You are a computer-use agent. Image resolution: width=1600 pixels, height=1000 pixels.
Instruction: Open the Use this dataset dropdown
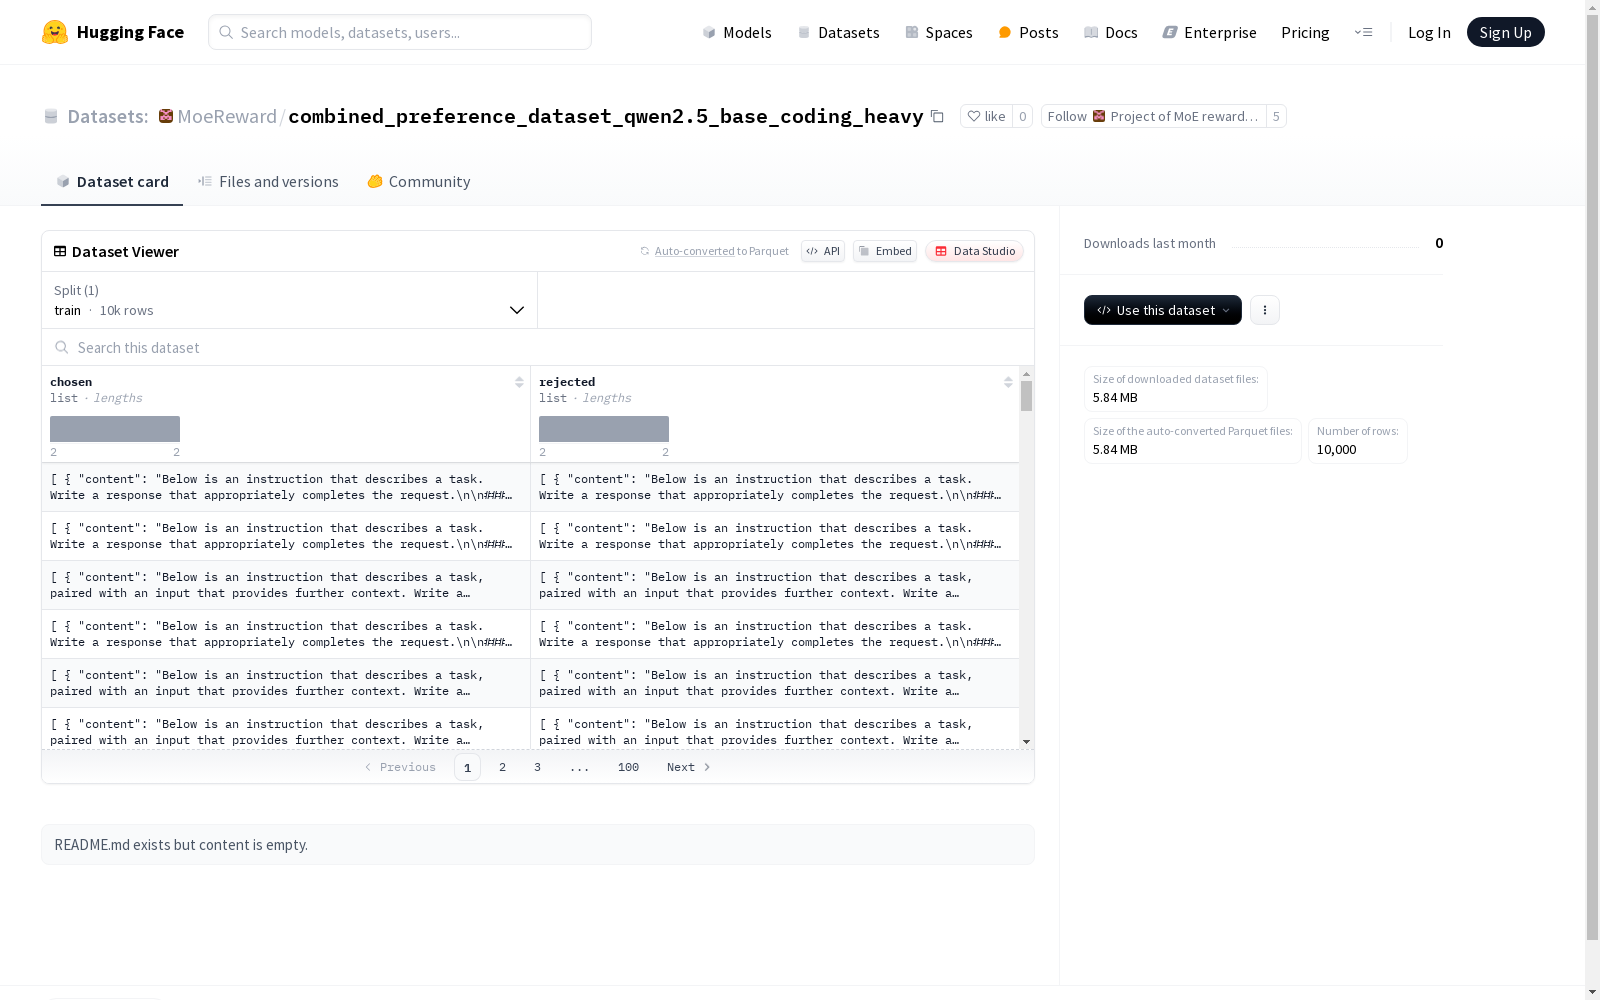click(x=1163, y=310)
